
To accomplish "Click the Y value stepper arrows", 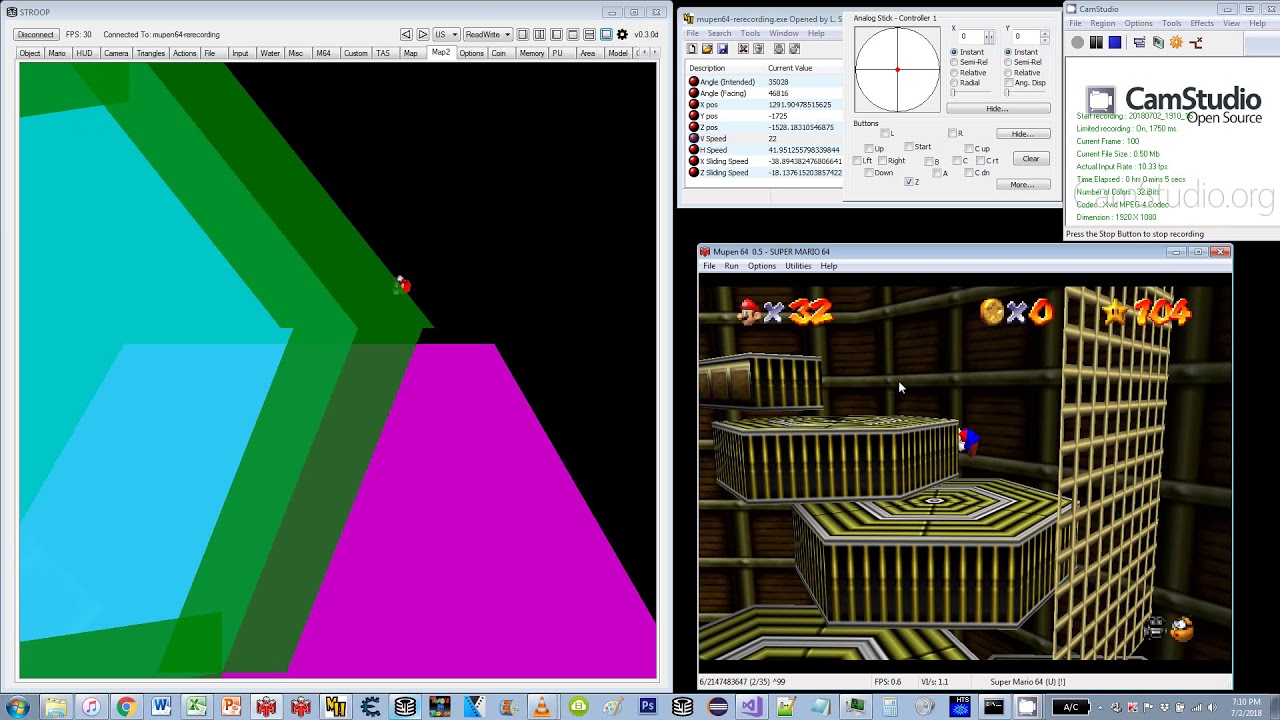I will [x=1044, y=37].
